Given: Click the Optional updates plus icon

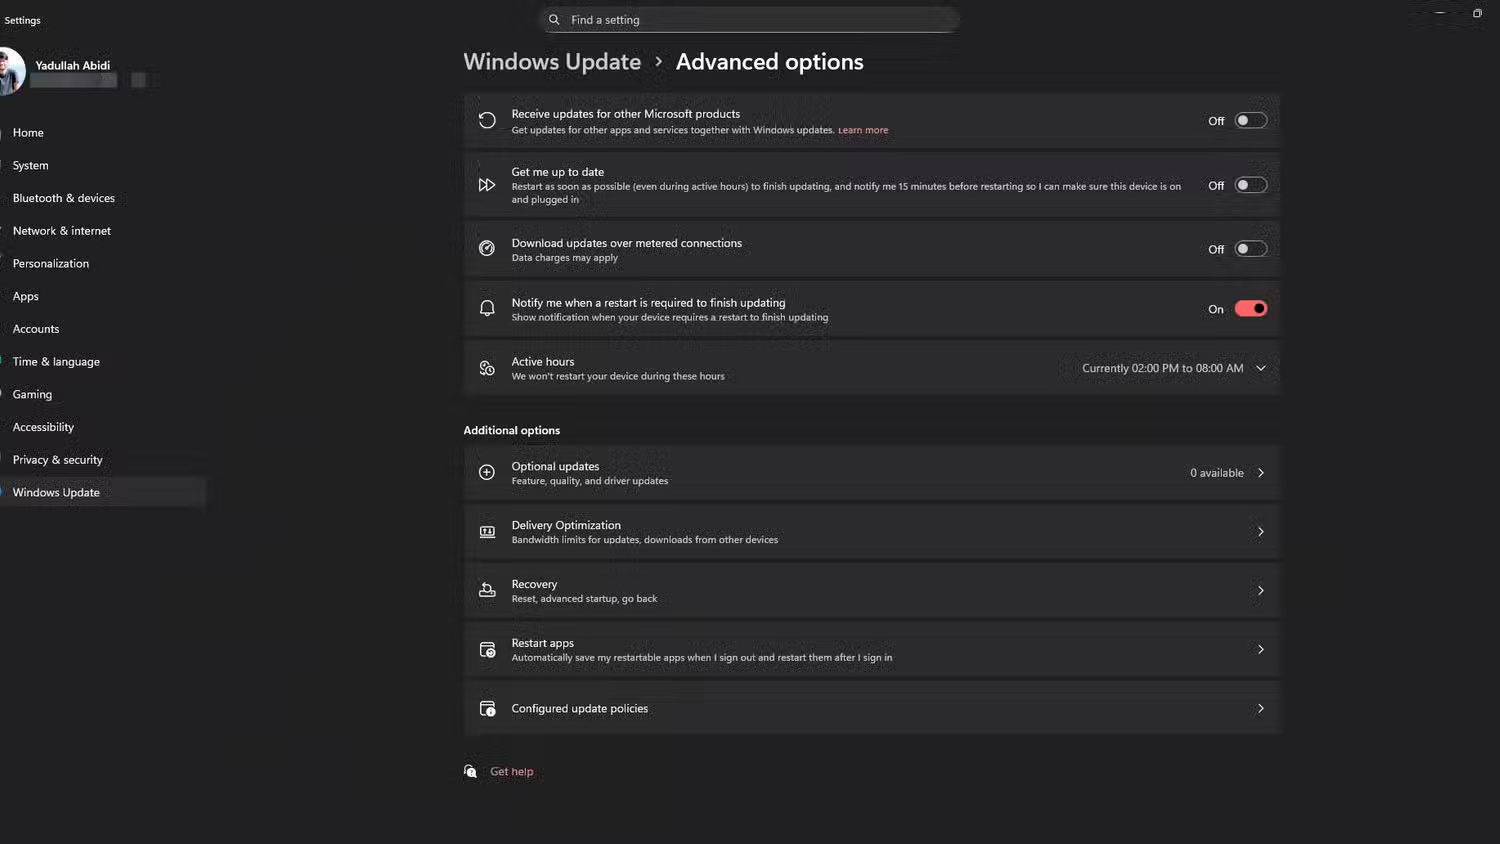Looking at the screenshot, I should tap(487, 472).
